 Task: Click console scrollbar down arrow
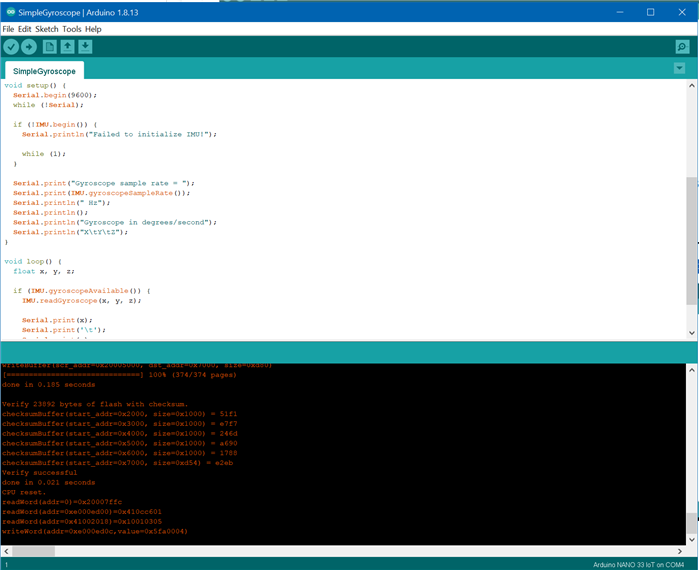691,539
